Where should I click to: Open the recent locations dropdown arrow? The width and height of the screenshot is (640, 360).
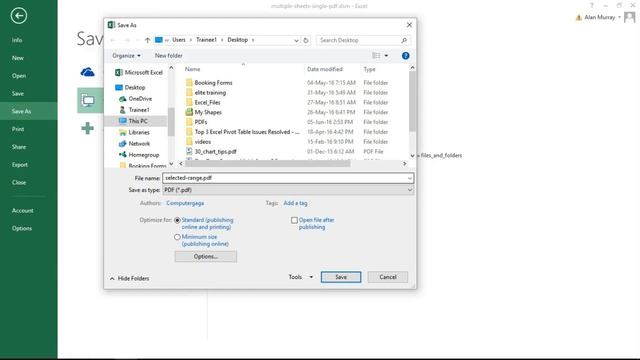coord(138,40)
